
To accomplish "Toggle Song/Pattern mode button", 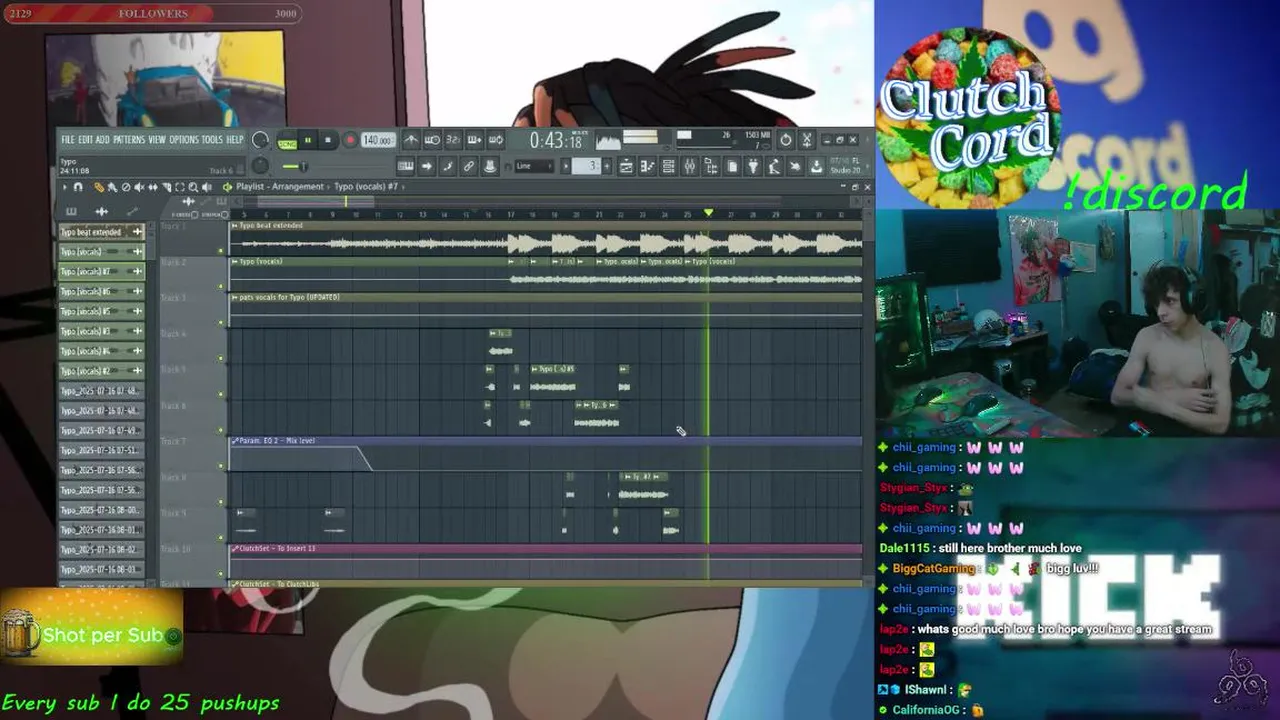I will pos(286,142).
